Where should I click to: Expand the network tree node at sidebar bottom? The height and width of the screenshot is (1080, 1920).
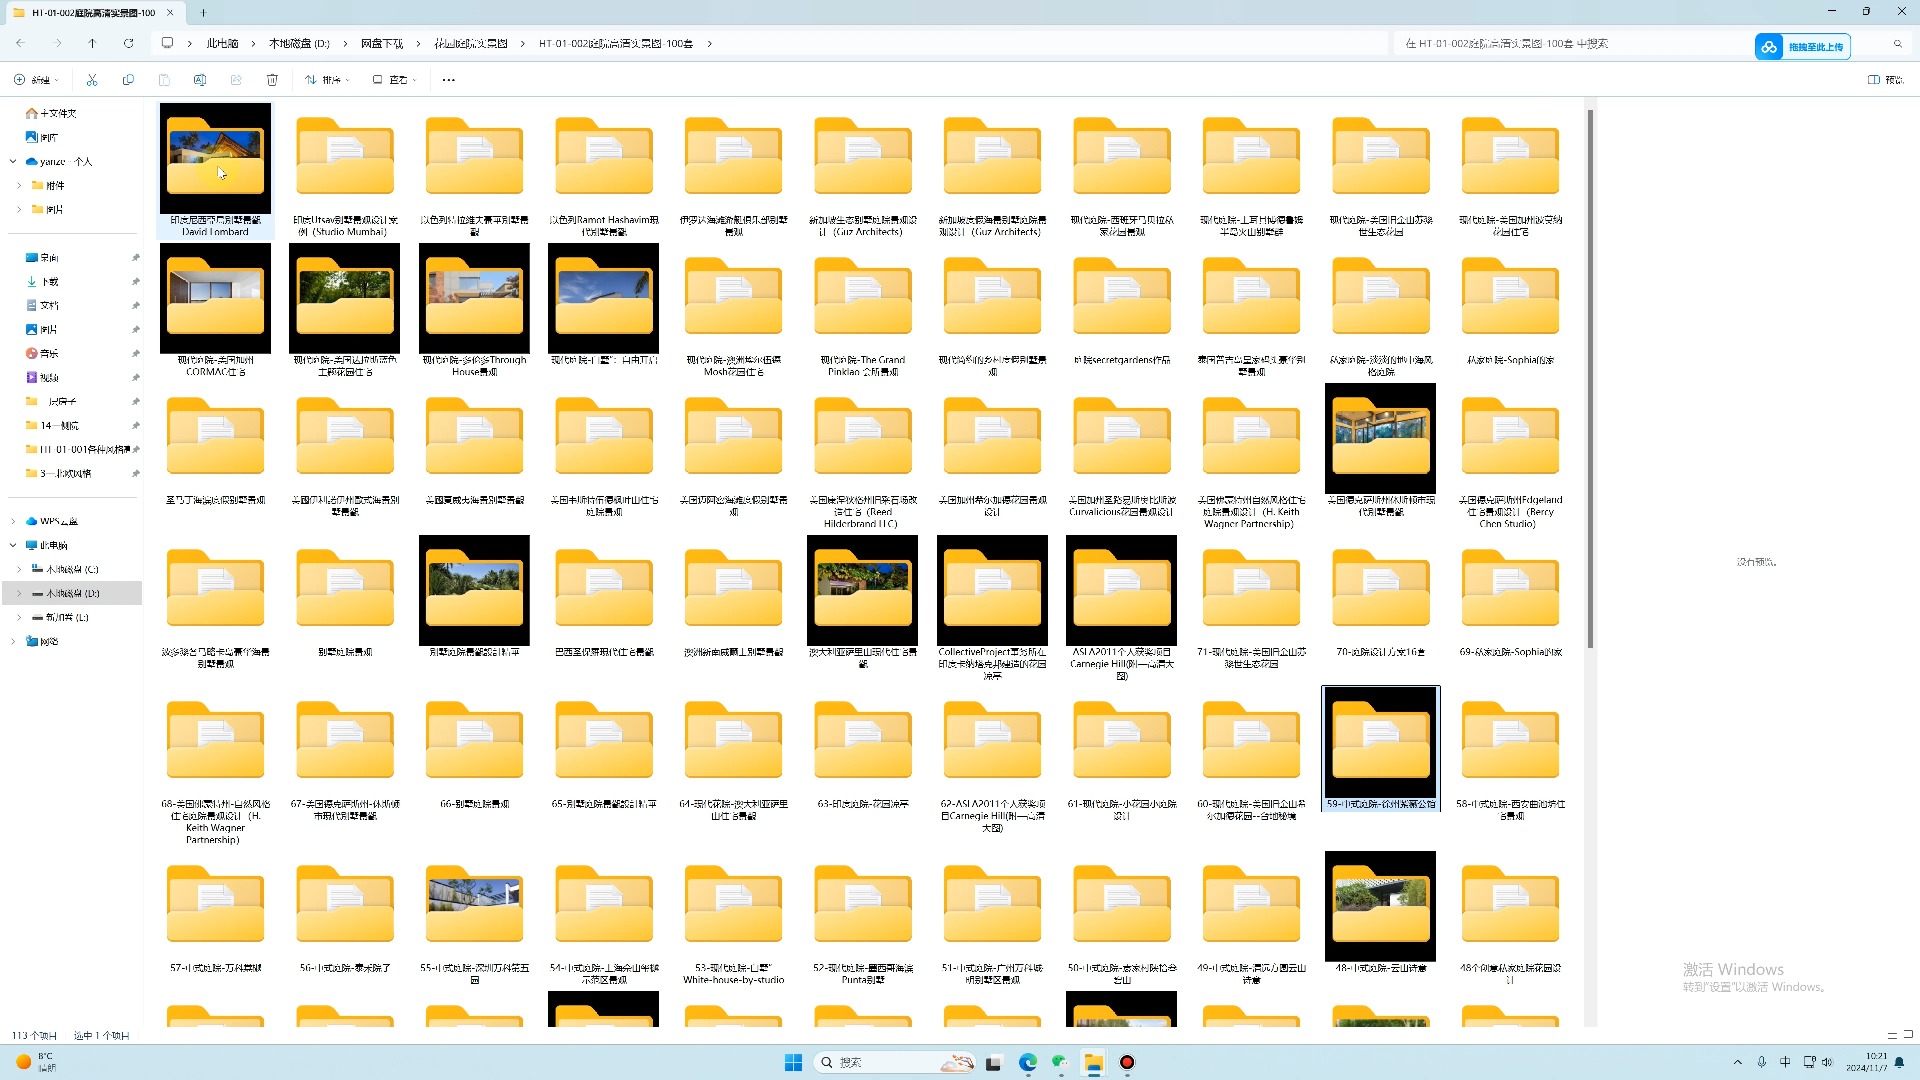[x=13, y=641]
